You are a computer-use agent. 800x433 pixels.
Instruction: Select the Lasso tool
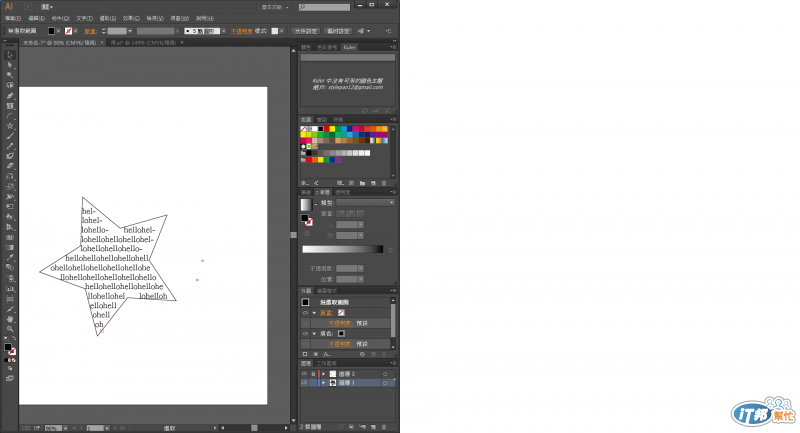click(x=10, y=85)
